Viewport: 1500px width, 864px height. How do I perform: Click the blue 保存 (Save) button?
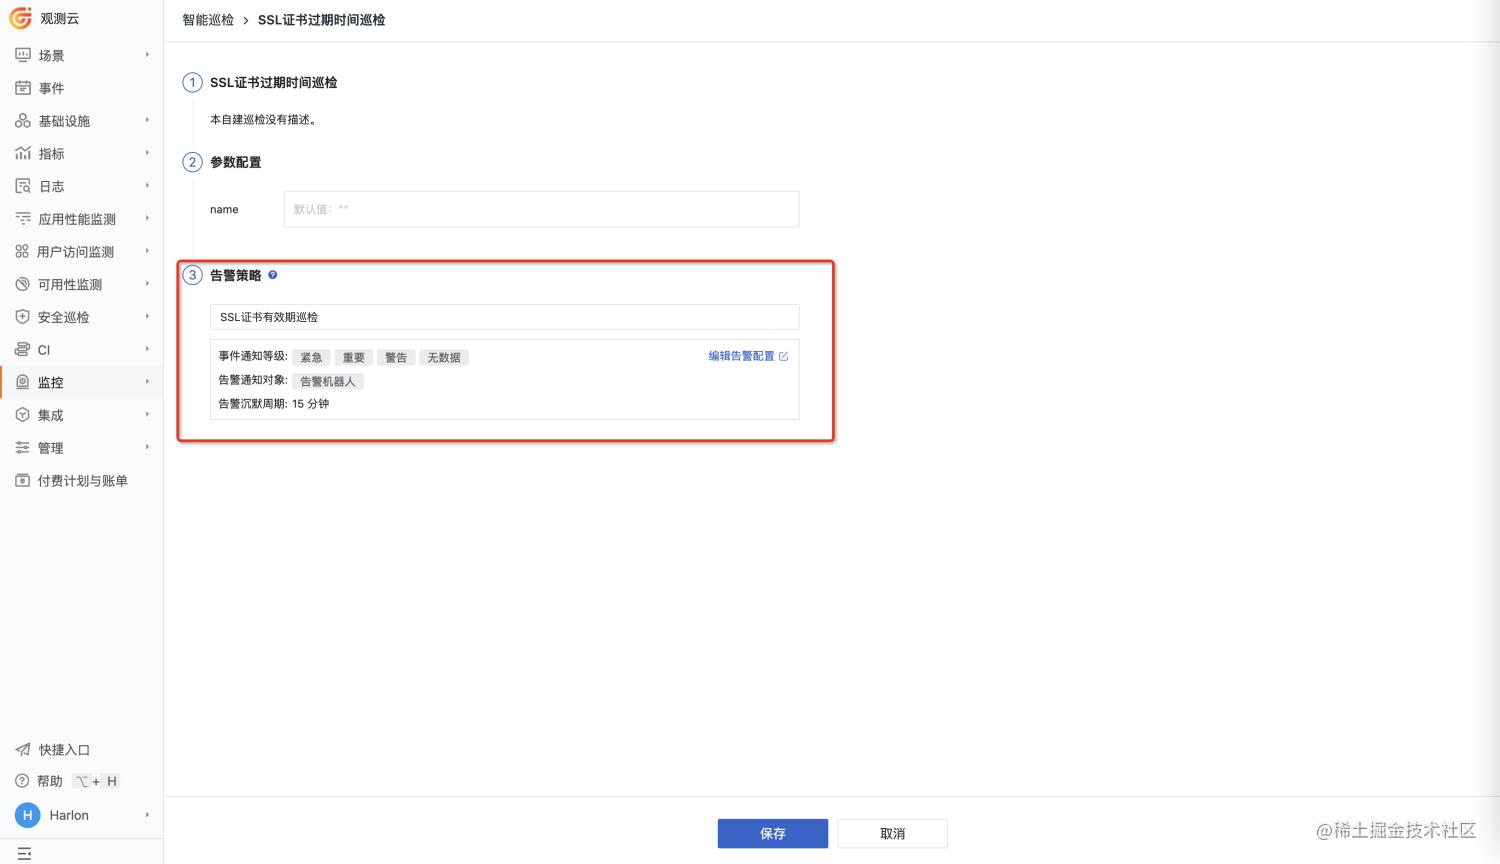click(772, 833)
